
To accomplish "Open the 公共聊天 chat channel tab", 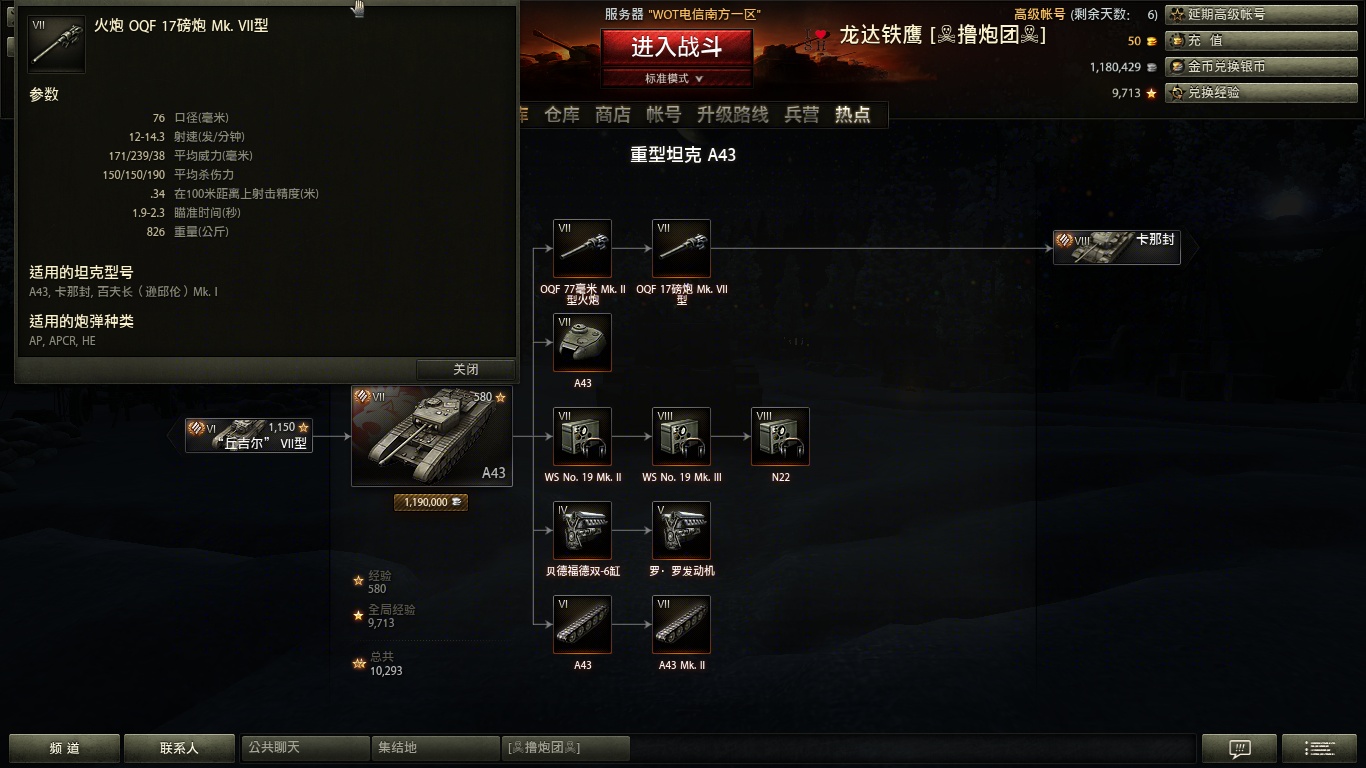I will pyautogui.click(x=306, y=748).
